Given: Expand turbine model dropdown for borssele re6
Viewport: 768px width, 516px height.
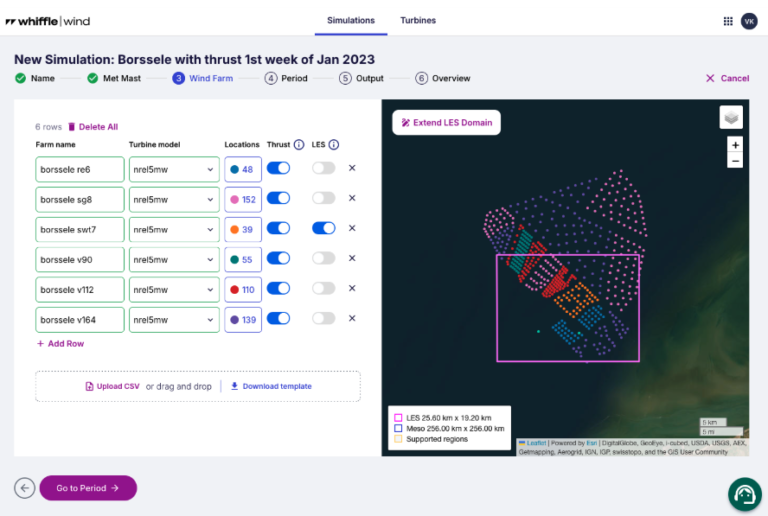Looking at the screenshot, I should 173,170.
